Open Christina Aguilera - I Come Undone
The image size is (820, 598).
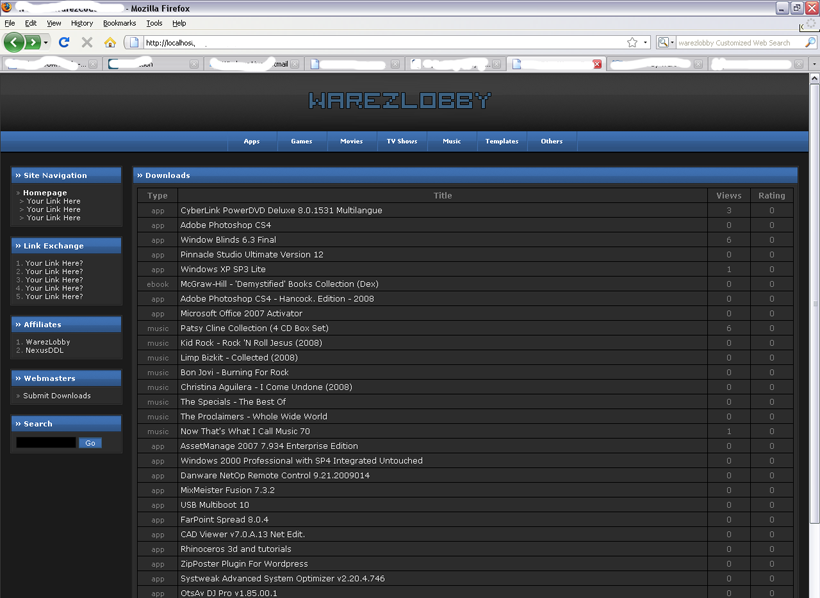266,387
